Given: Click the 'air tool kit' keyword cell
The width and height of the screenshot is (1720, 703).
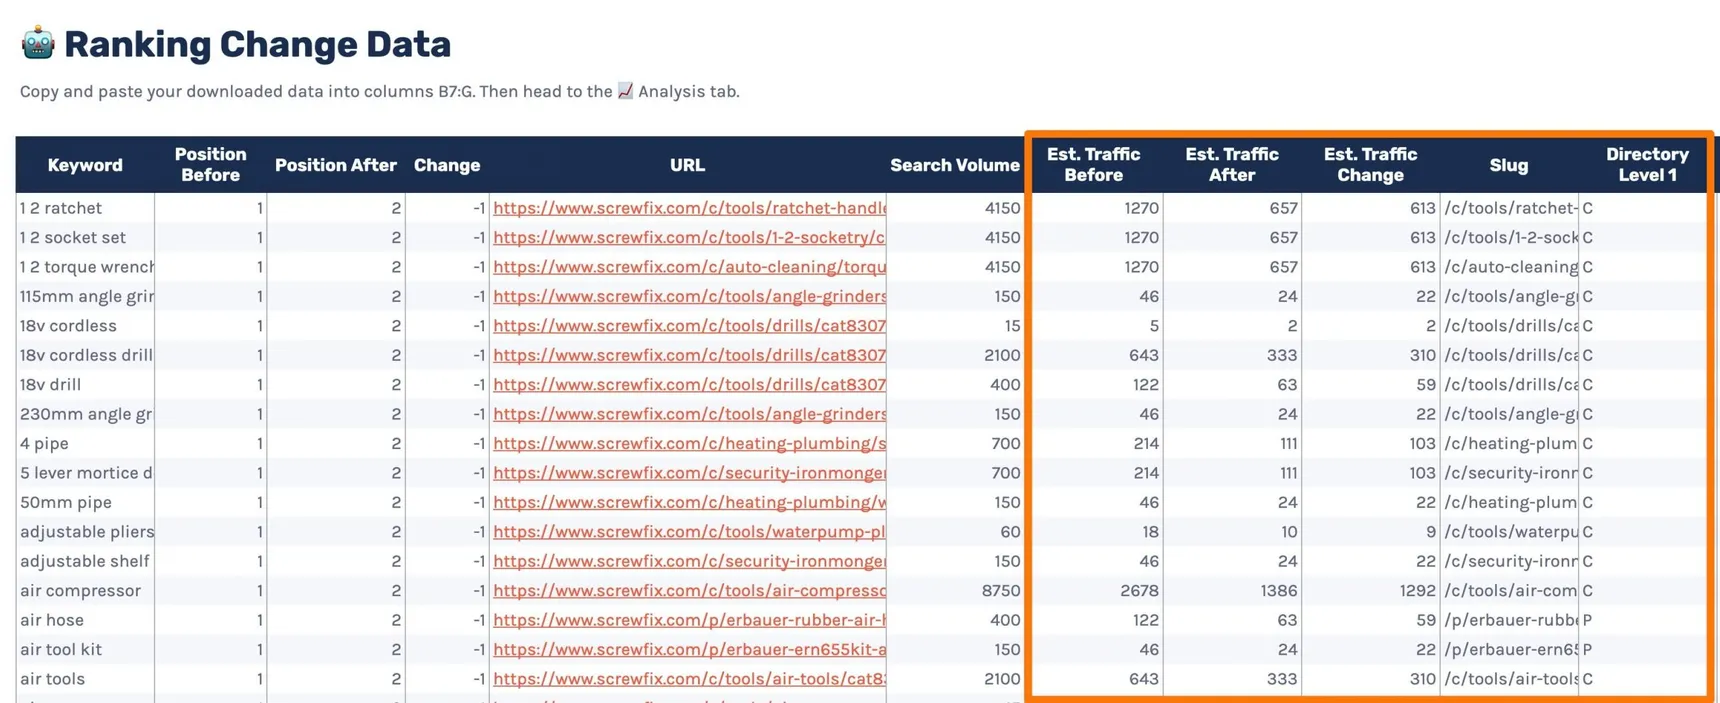Looking at the screenshot, I should click(85, 649).
